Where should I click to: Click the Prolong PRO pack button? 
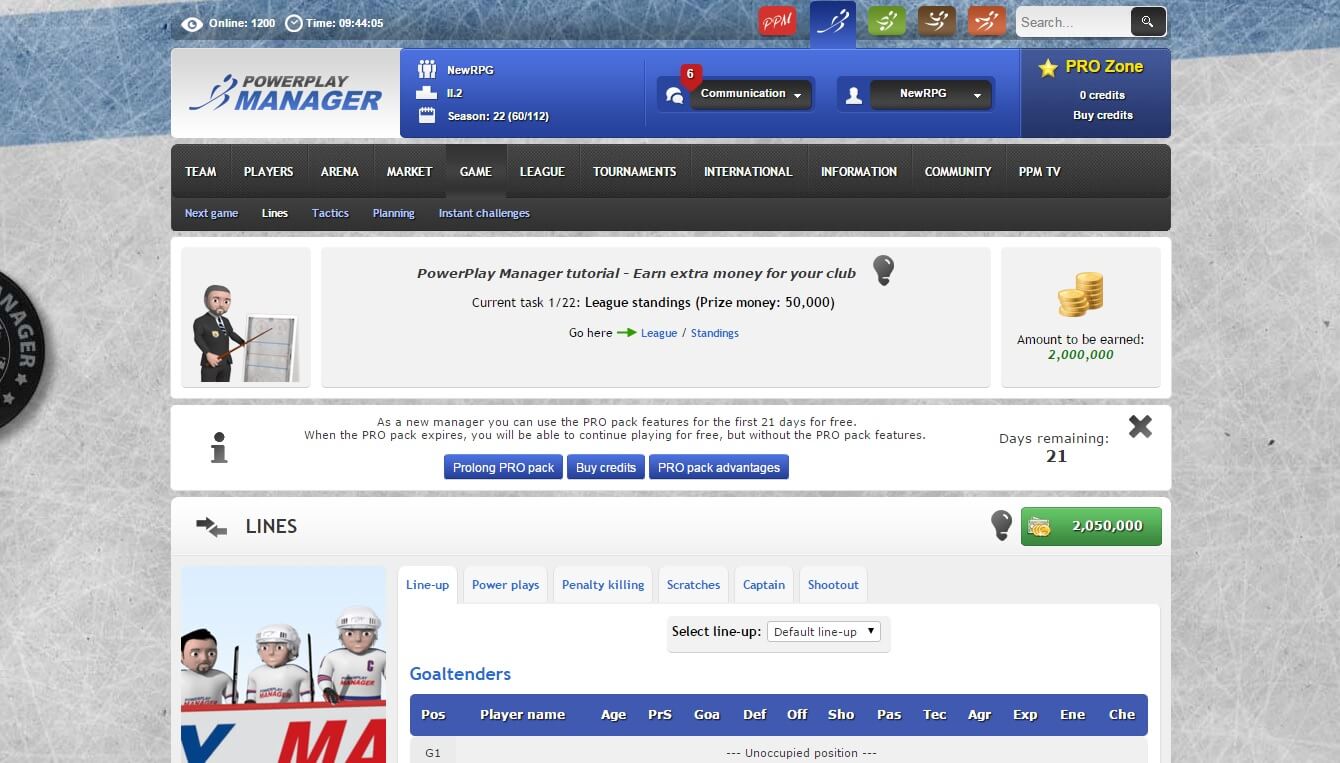(x=503, y=467)
